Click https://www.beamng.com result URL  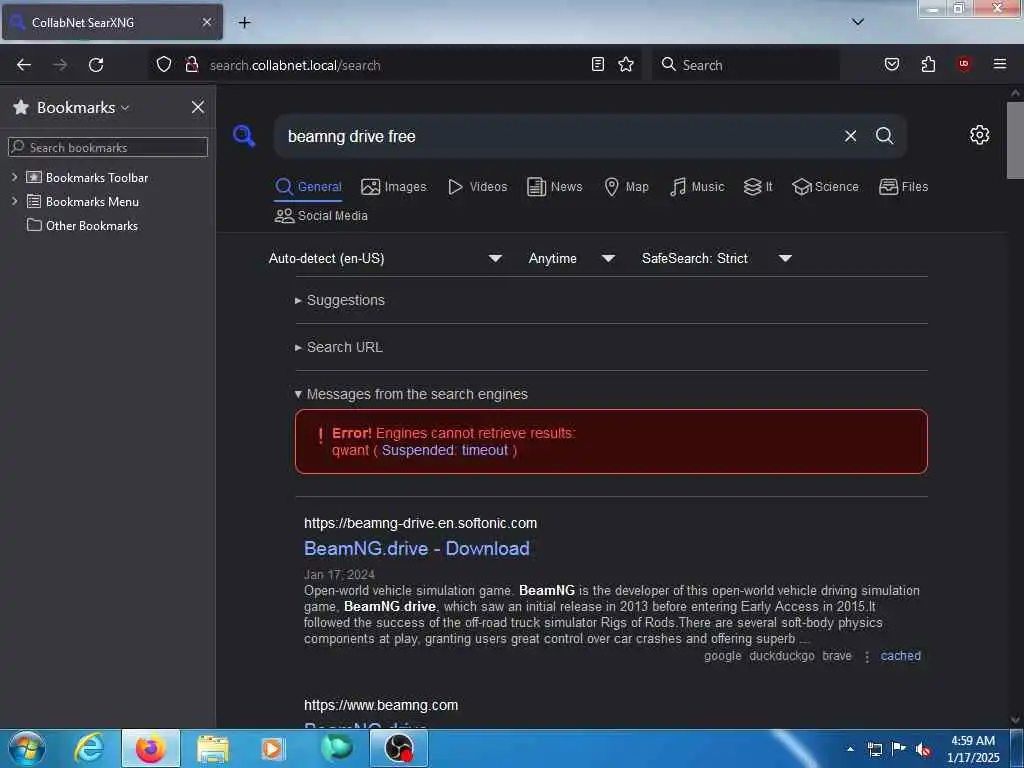(x=381, y=705)
